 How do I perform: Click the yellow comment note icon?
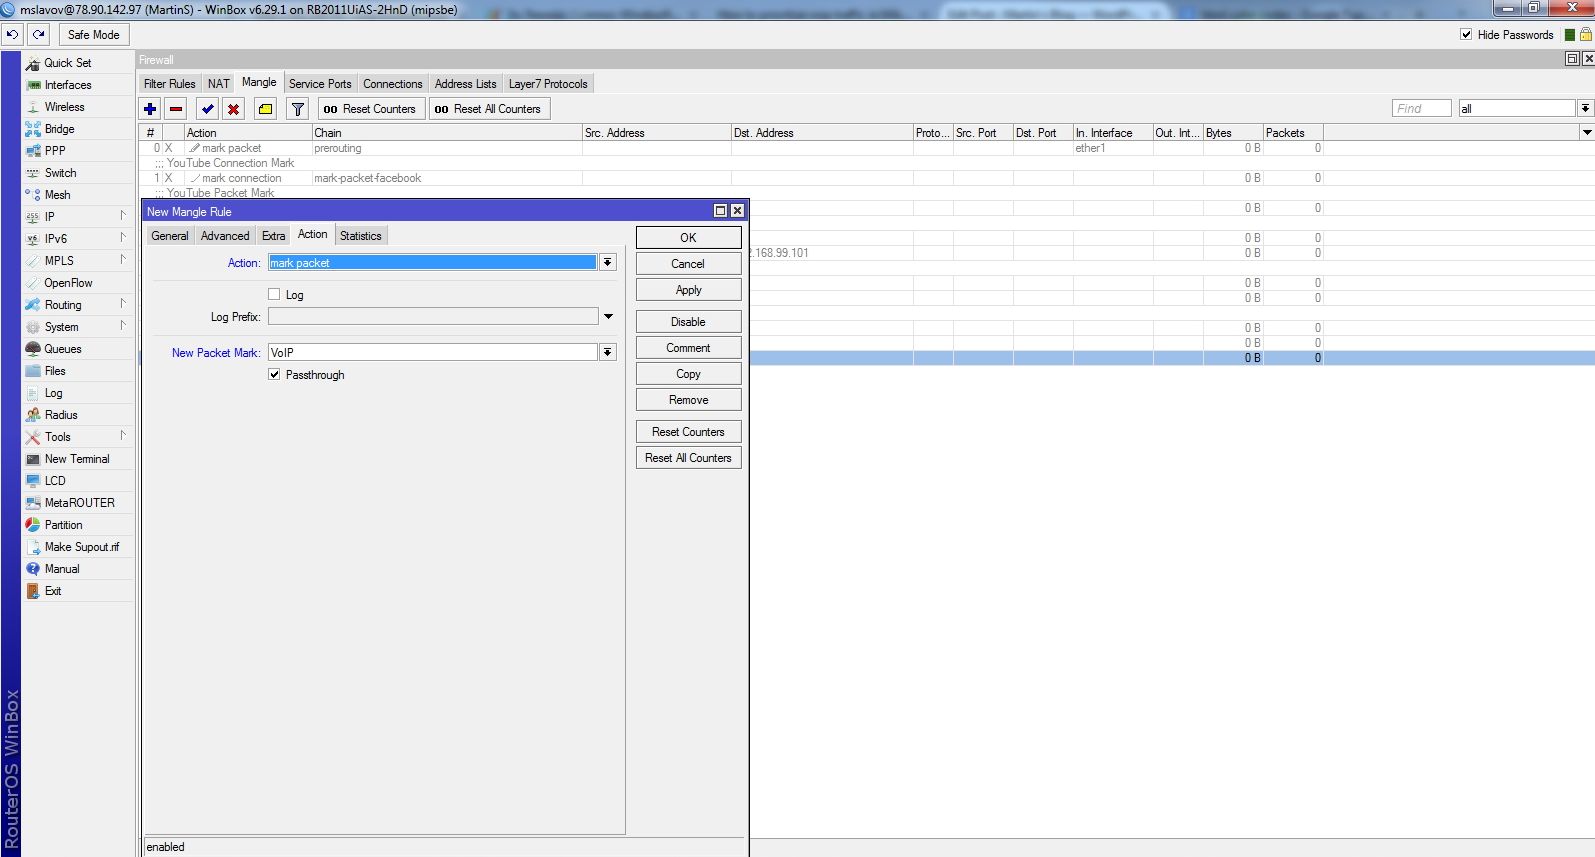click(x=265, y=109)
